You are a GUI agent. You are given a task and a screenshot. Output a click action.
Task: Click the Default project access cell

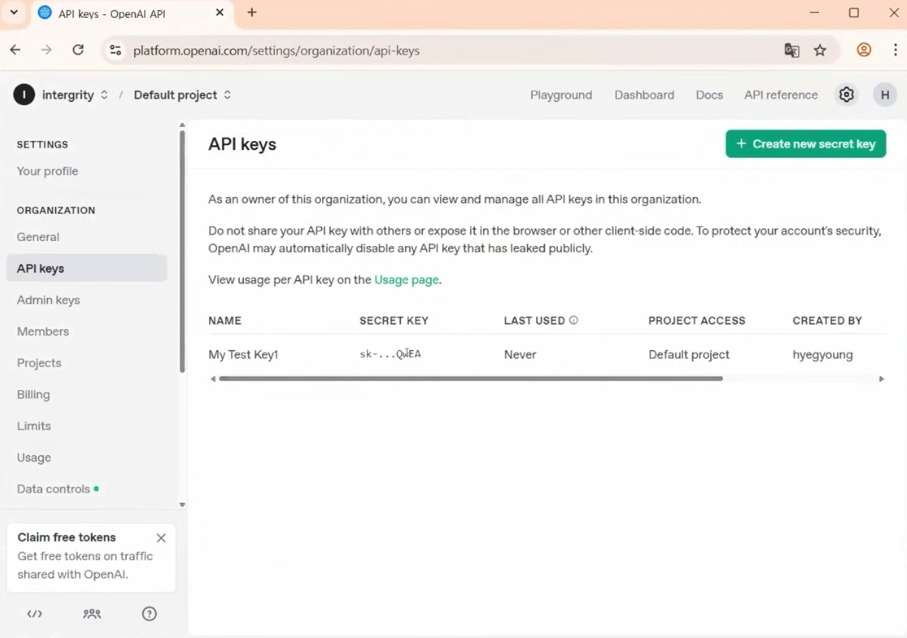click(x=688, y=355)
